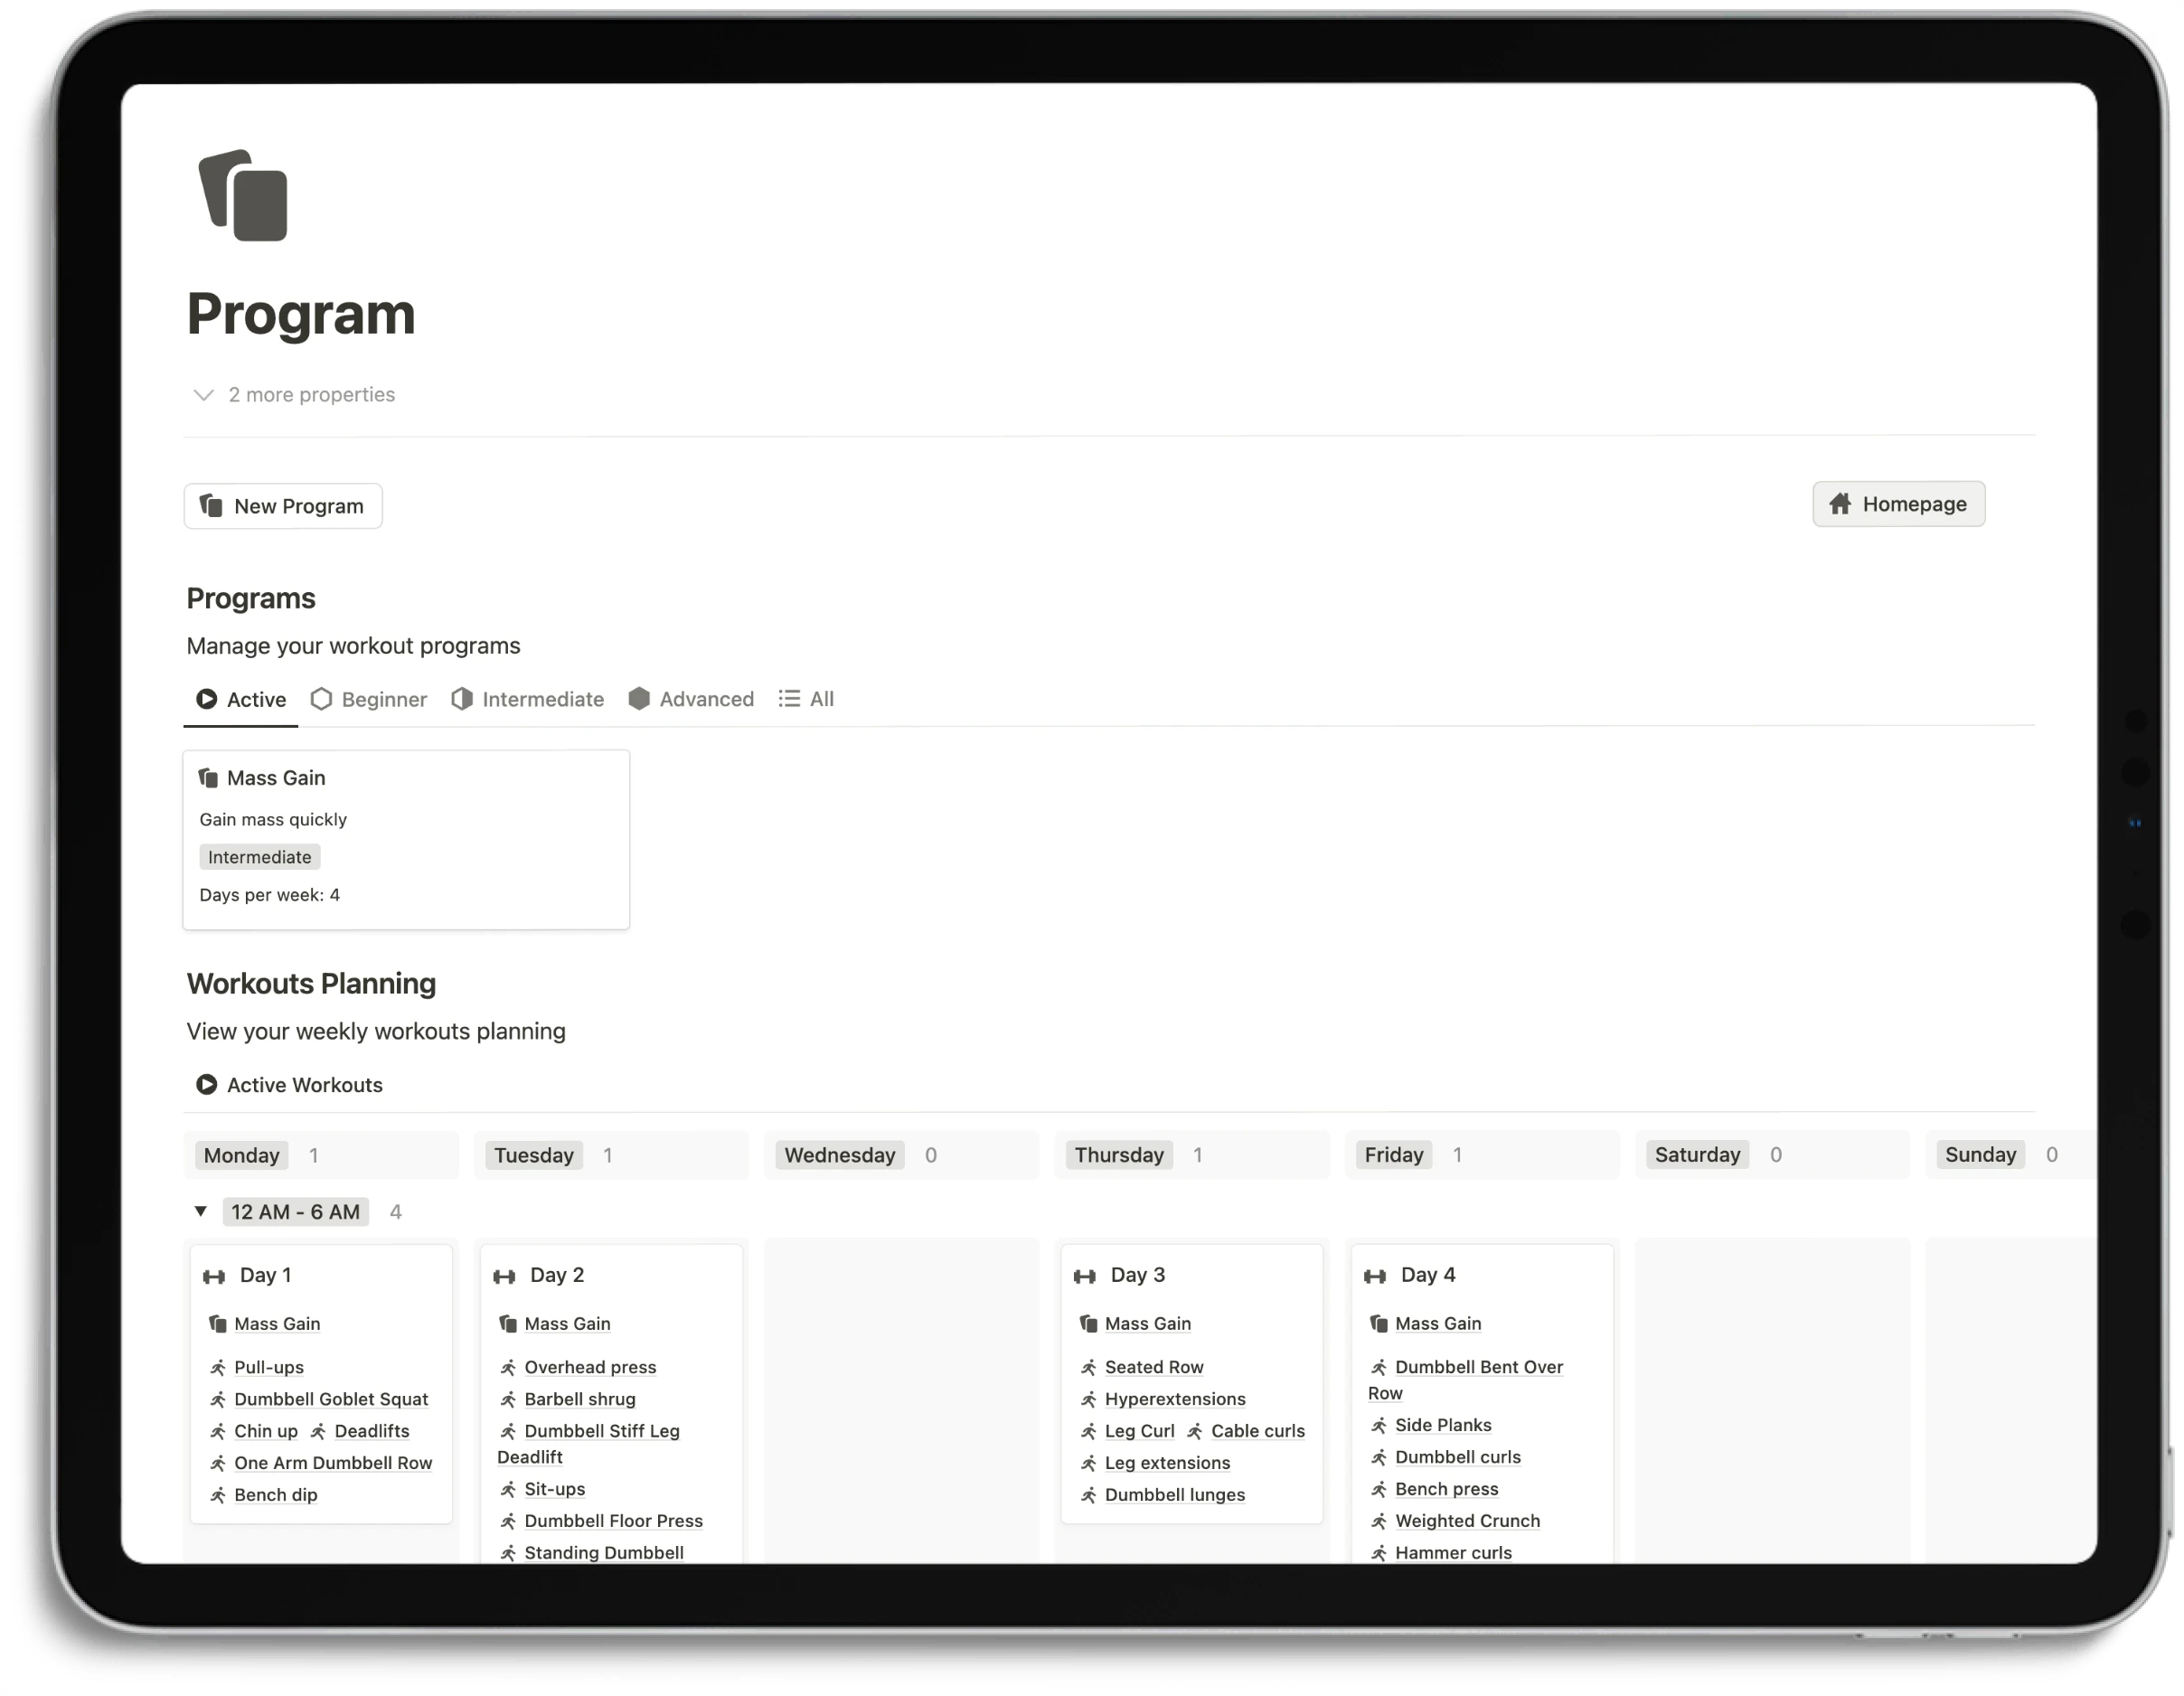Click the New Program button

(x=284, y=505)
